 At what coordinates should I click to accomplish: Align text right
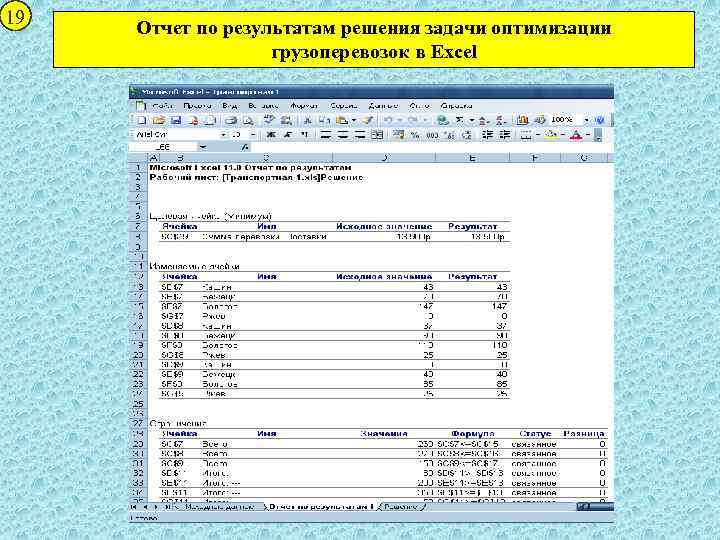[360, 135]
